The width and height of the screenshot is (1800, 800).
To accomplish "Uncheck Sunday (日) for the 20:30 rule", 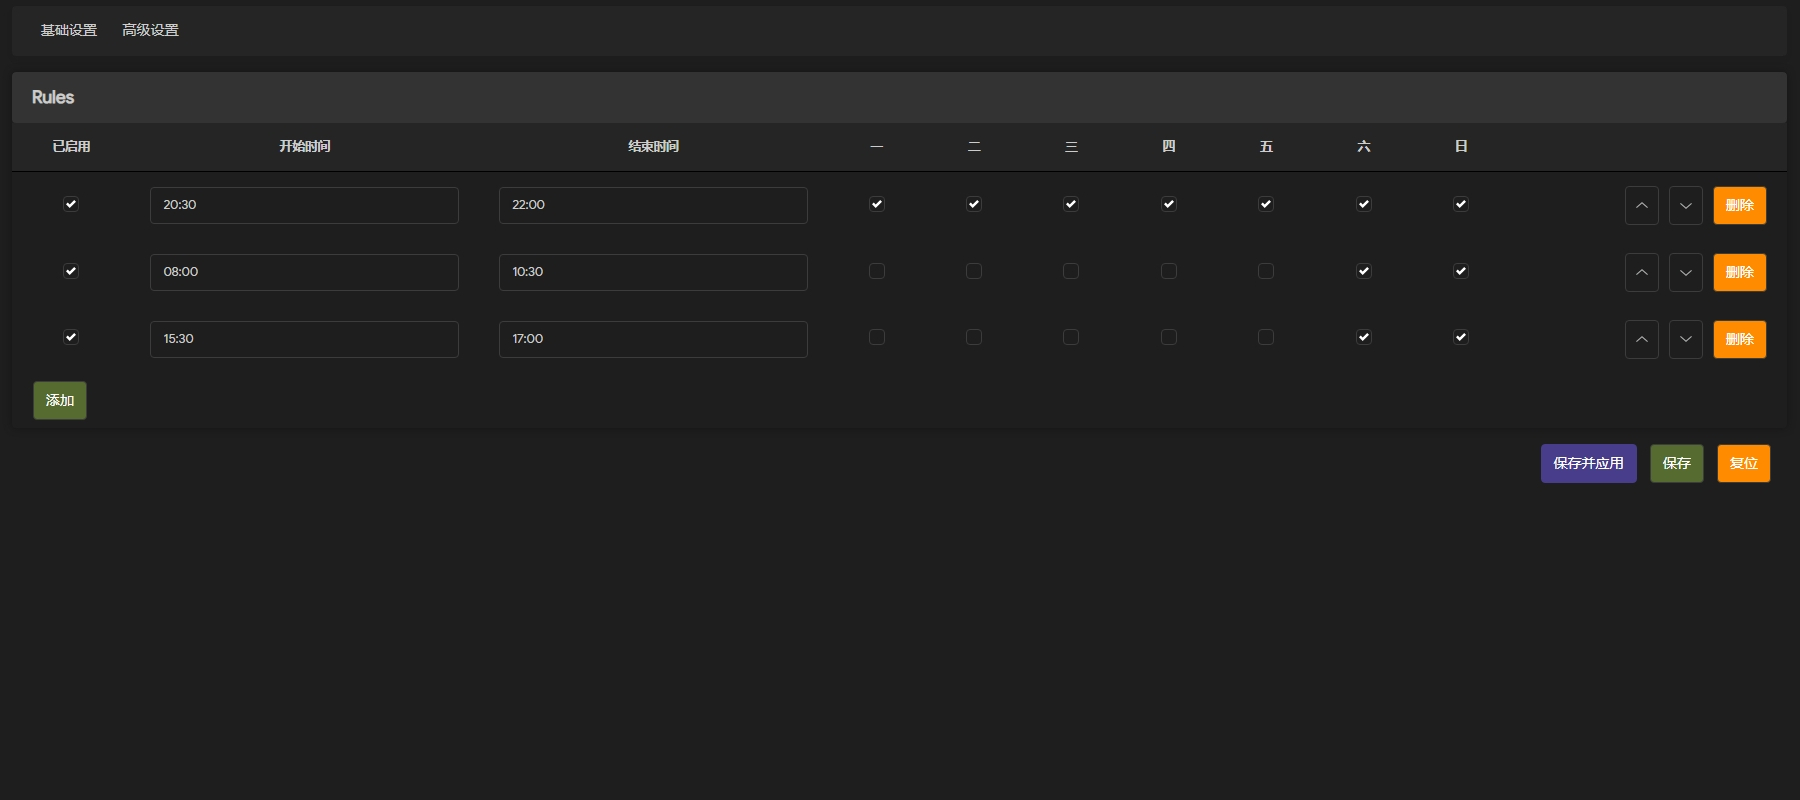I will click(1461, 204).
